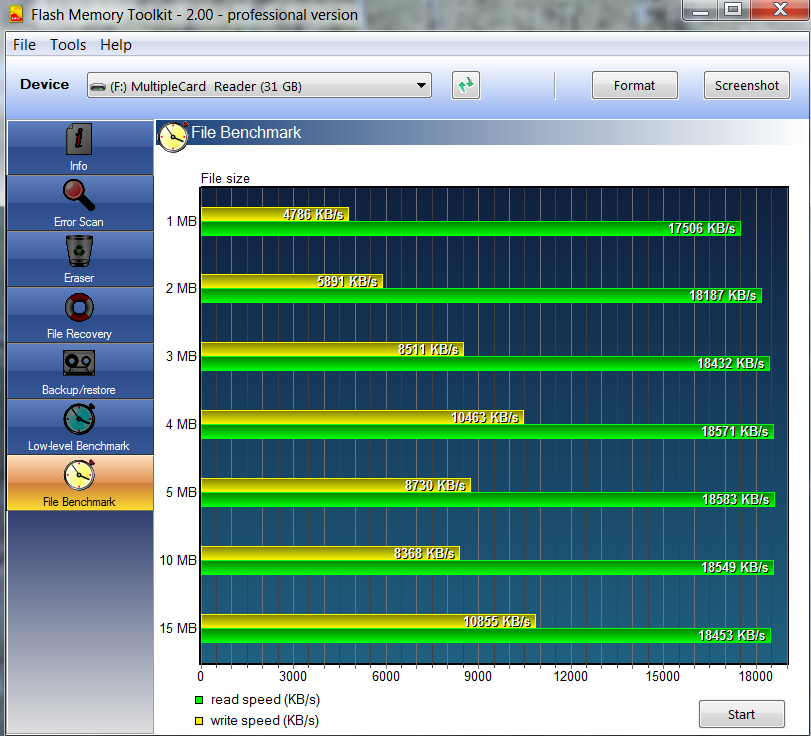811x736 pixels.
Task: Start the file benchmark
Action: coord(741,714)
